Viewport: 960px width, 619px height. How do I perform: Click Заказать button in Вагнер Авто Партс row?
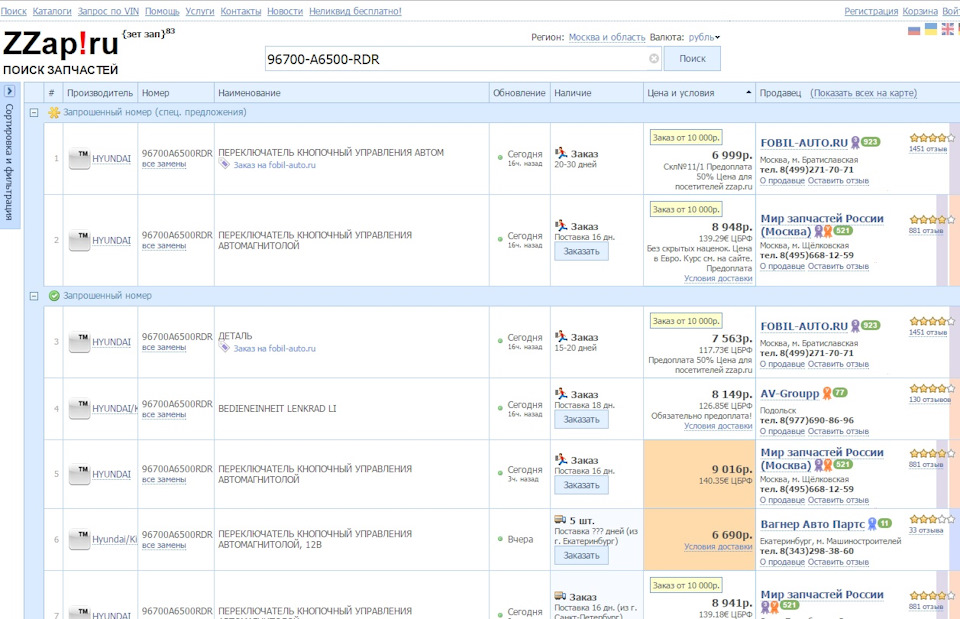581,555
